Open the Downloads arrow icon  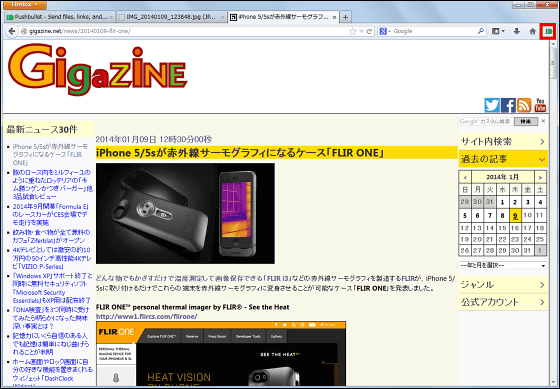coord(516,31)
